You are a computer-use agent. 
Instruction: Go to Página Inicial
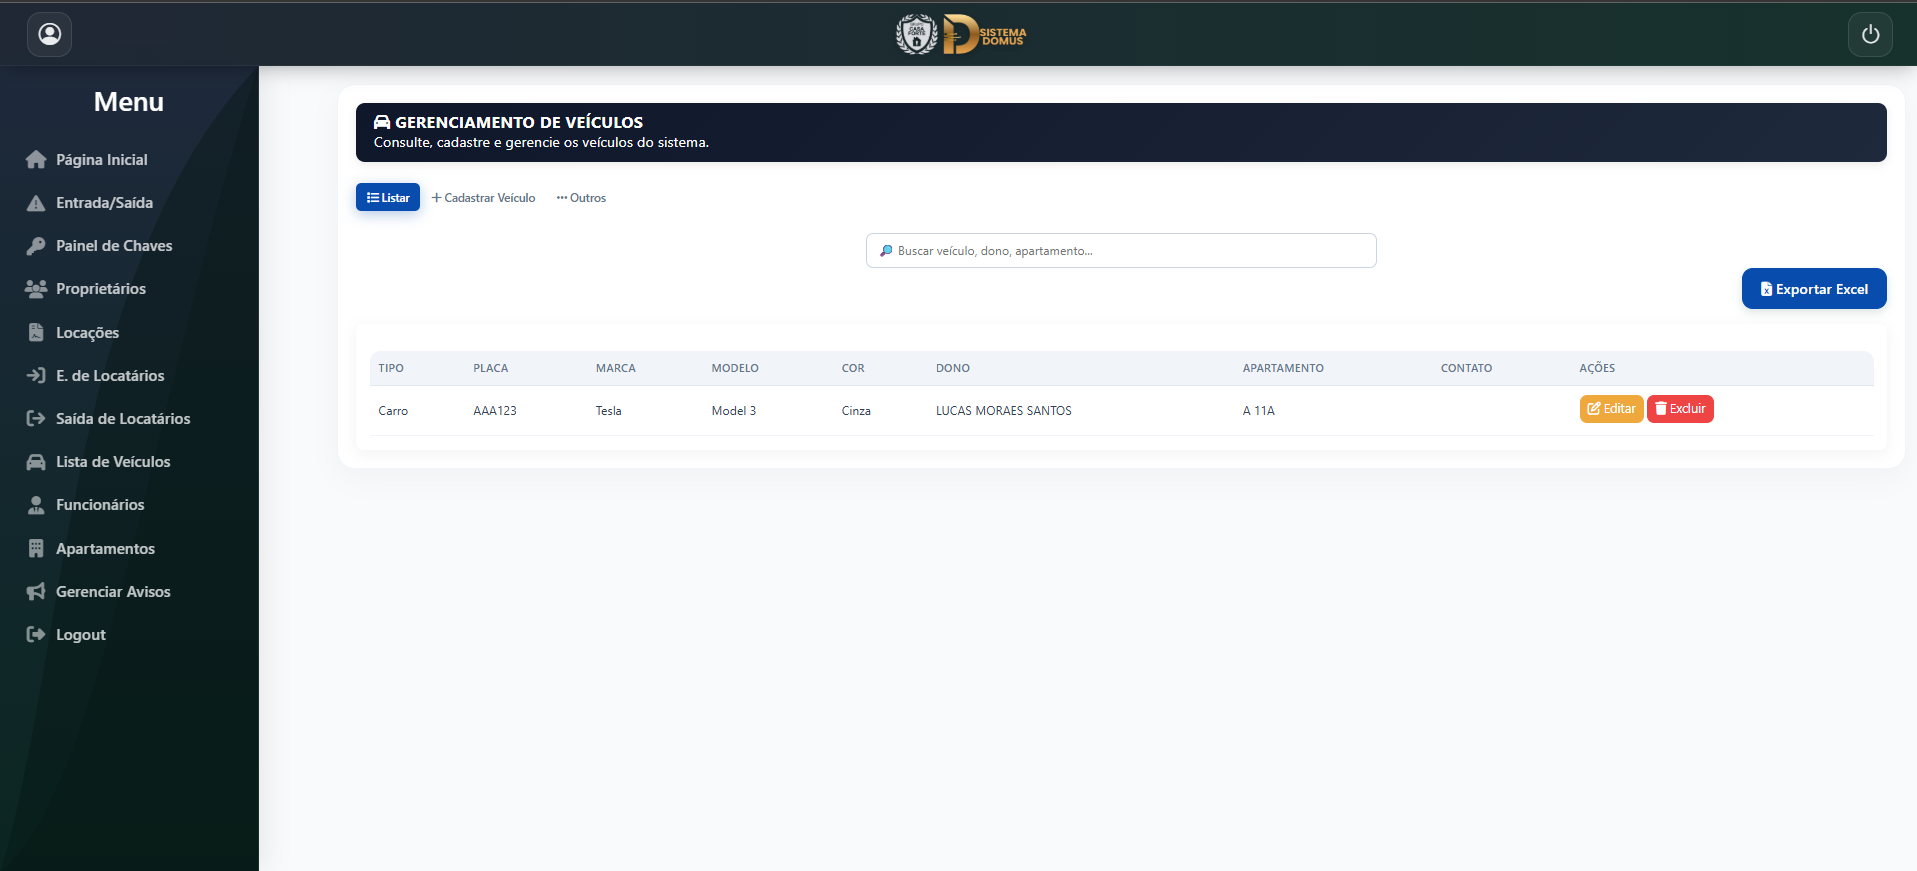(x=102, y=160)
